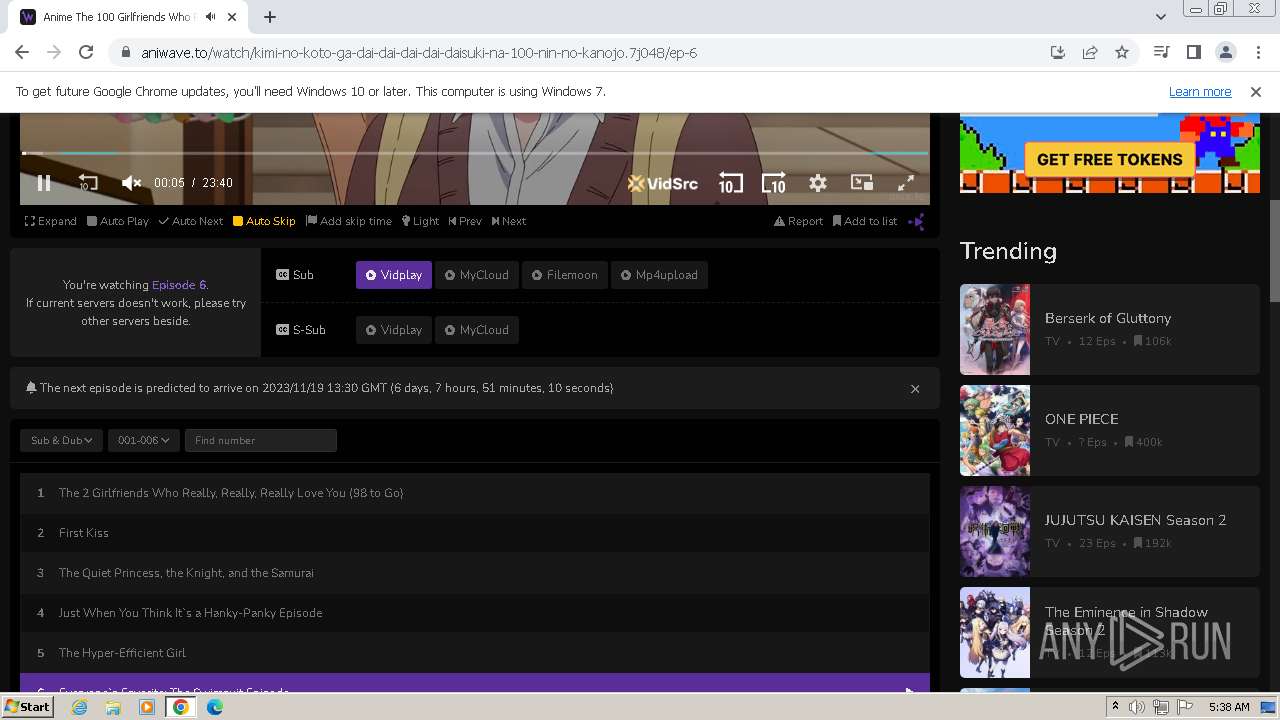Screen dimensions: 1280x720
Task: Rewind the video 10 seconds
Action: click(x=88, y=183)
